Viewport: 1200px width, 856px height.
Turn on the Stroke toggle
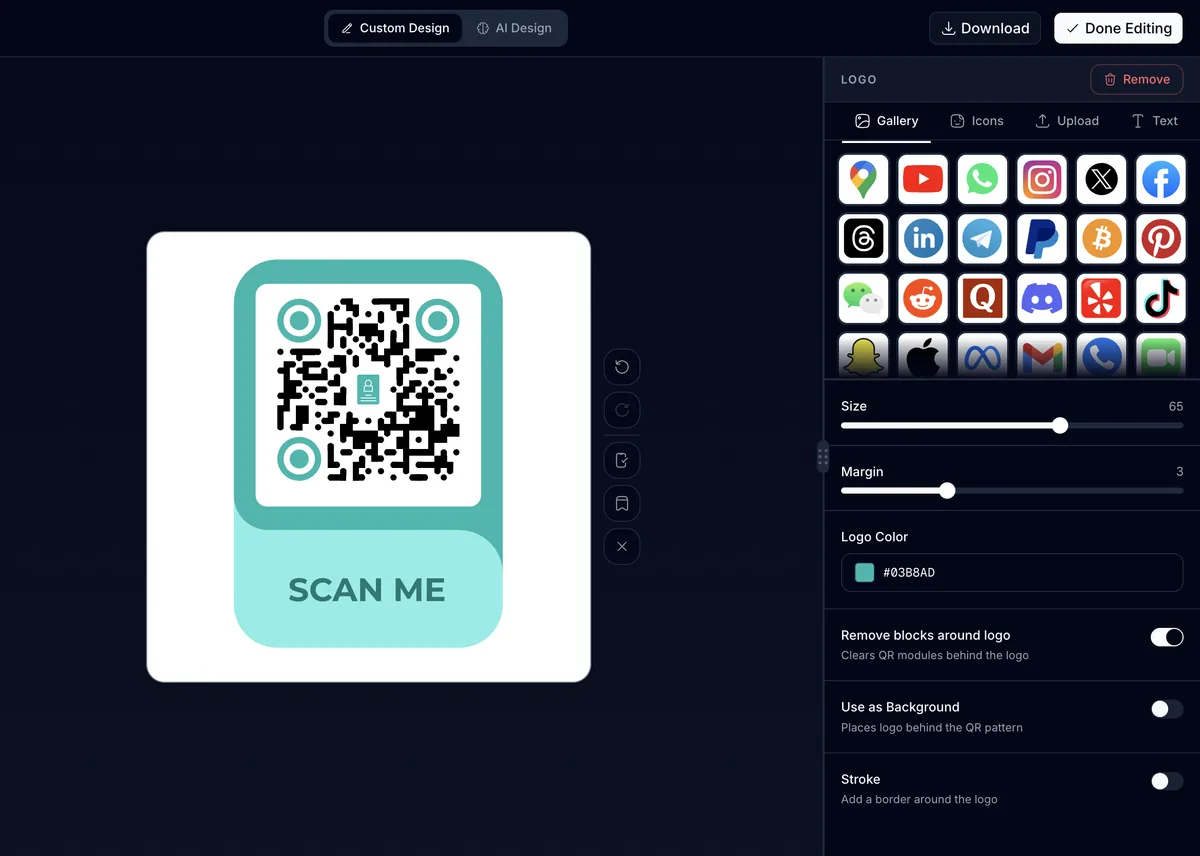coord(1167,781)
